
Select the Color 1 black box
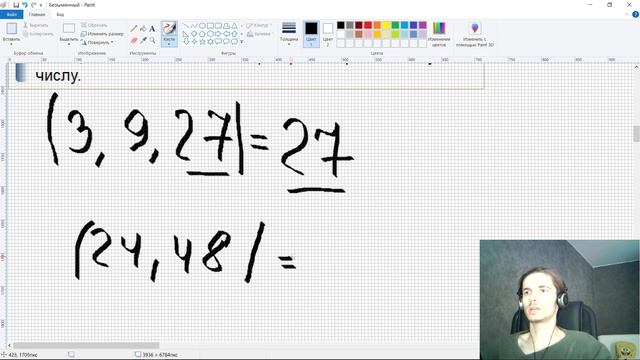[311, 28]
